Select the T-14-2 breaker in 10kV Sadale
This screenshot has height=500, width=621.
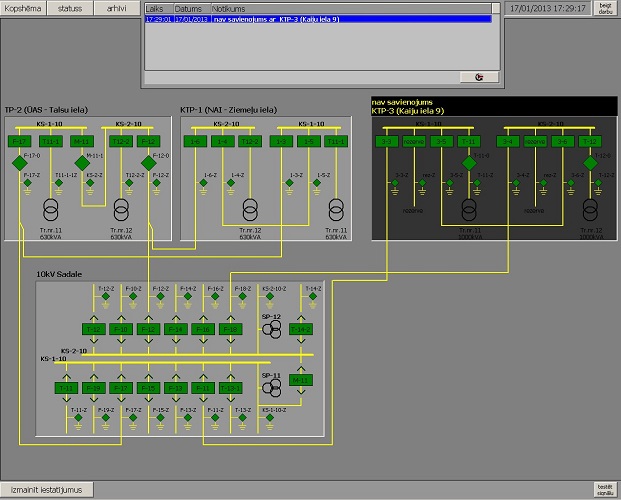[x=300, y=329]
